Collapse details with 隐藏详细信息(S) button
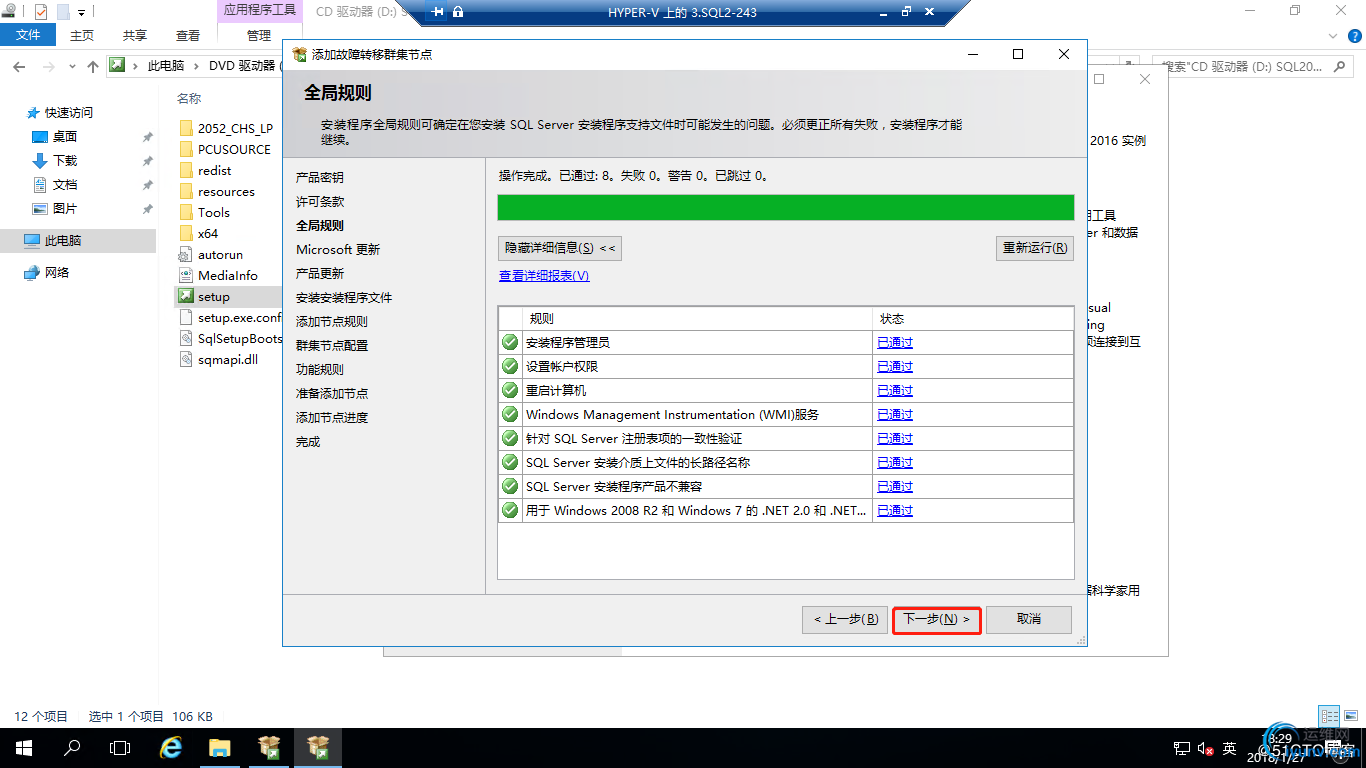Screen dimensions: 1366x768 click(560, 248)
